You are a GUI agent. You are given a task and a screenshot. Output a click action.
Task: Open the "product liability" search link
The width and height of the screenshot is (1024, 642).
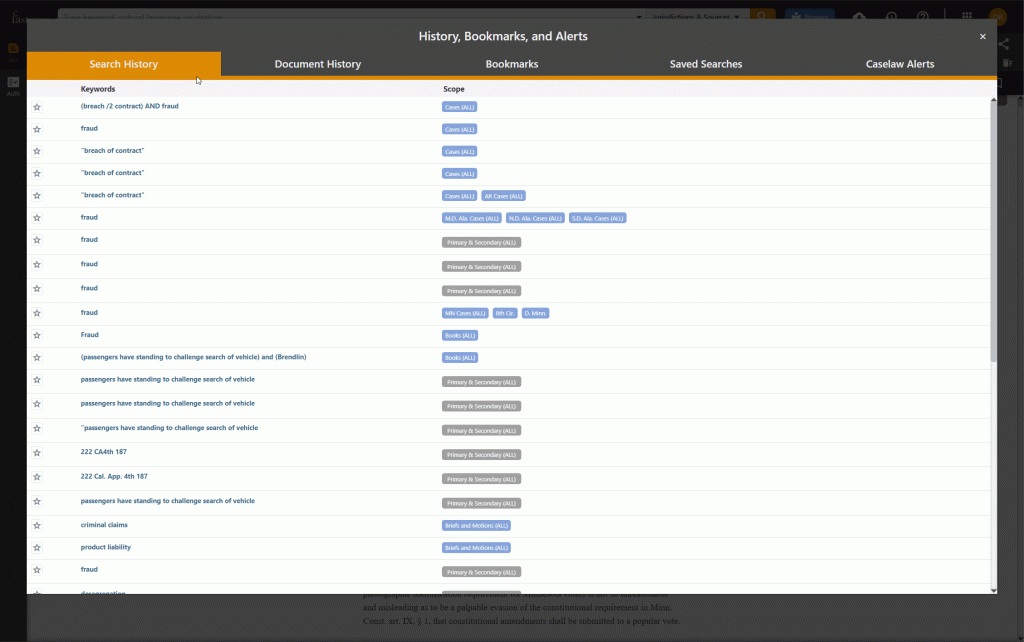click(x=106, y=547)
